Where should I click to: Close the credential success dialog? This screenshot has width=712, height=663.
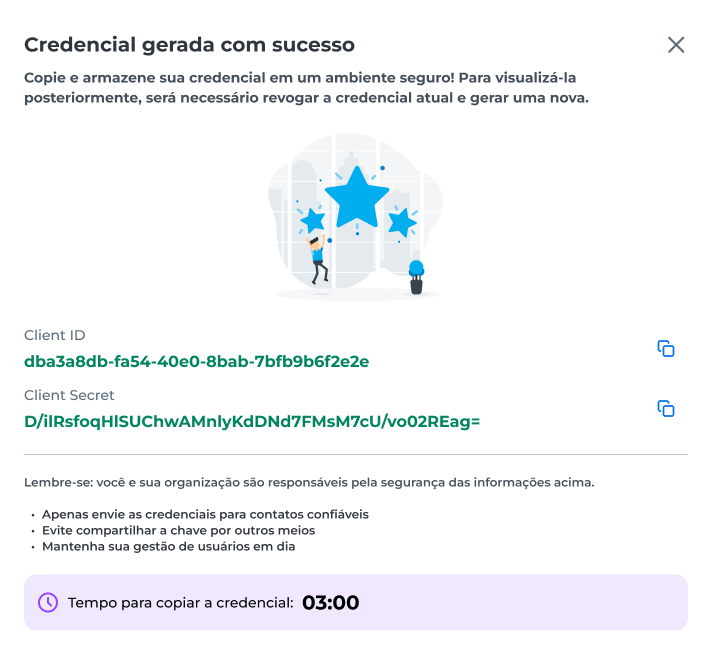tap(676, 45)
